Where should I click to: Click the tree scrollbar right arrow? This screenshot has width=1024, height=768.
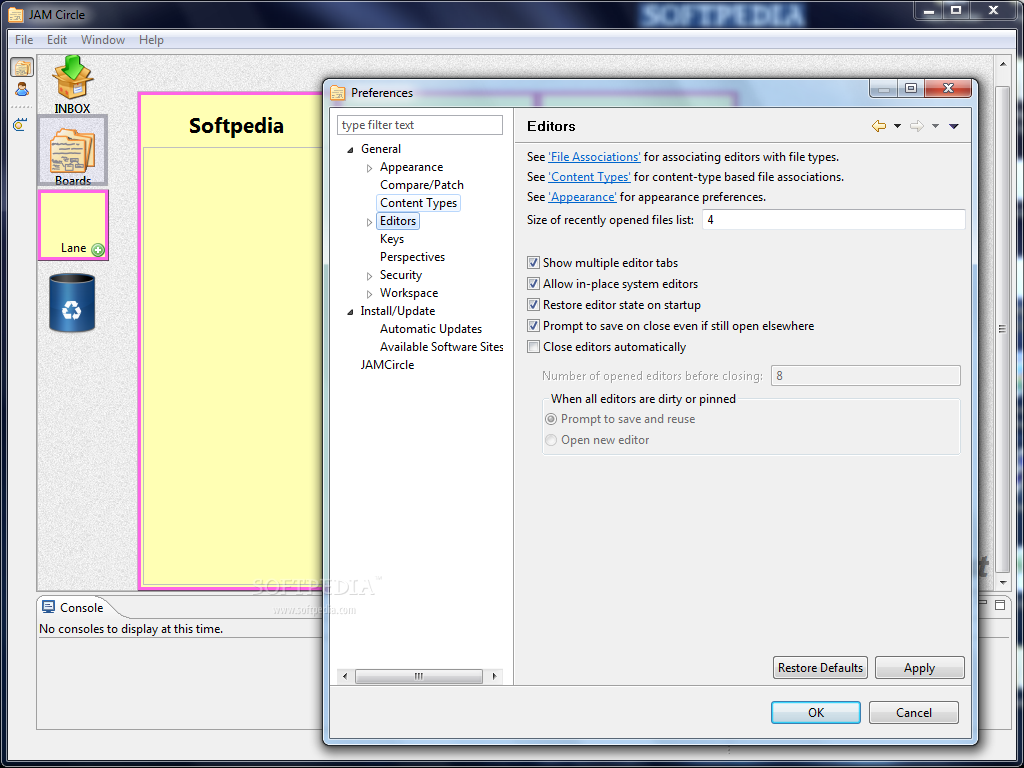[x=494, y=677]
